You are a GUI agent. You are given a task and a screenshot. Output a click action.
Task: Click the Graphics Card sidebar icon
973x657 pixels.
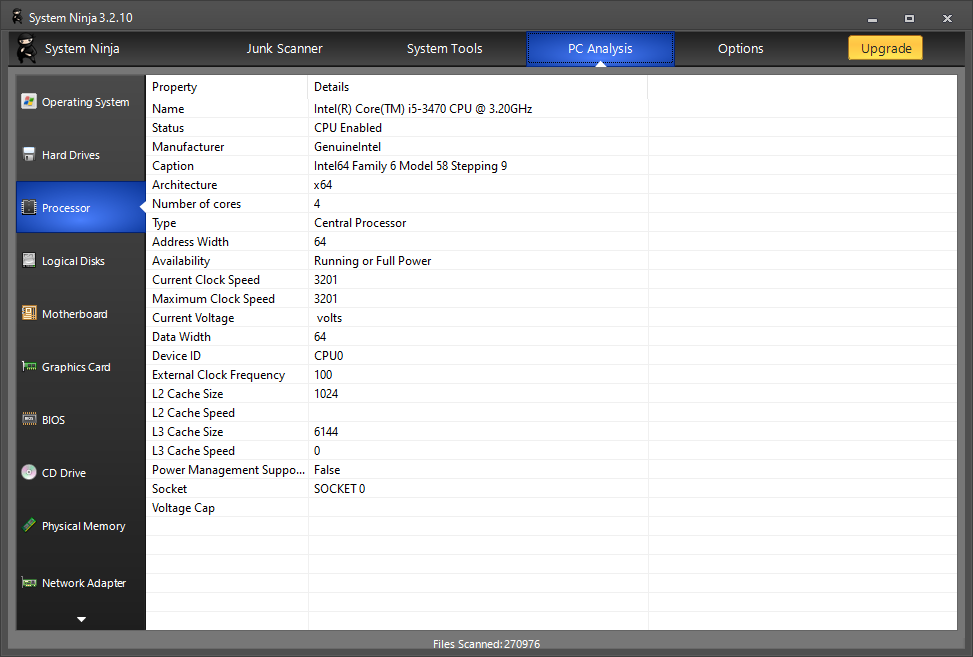point(29,366)
